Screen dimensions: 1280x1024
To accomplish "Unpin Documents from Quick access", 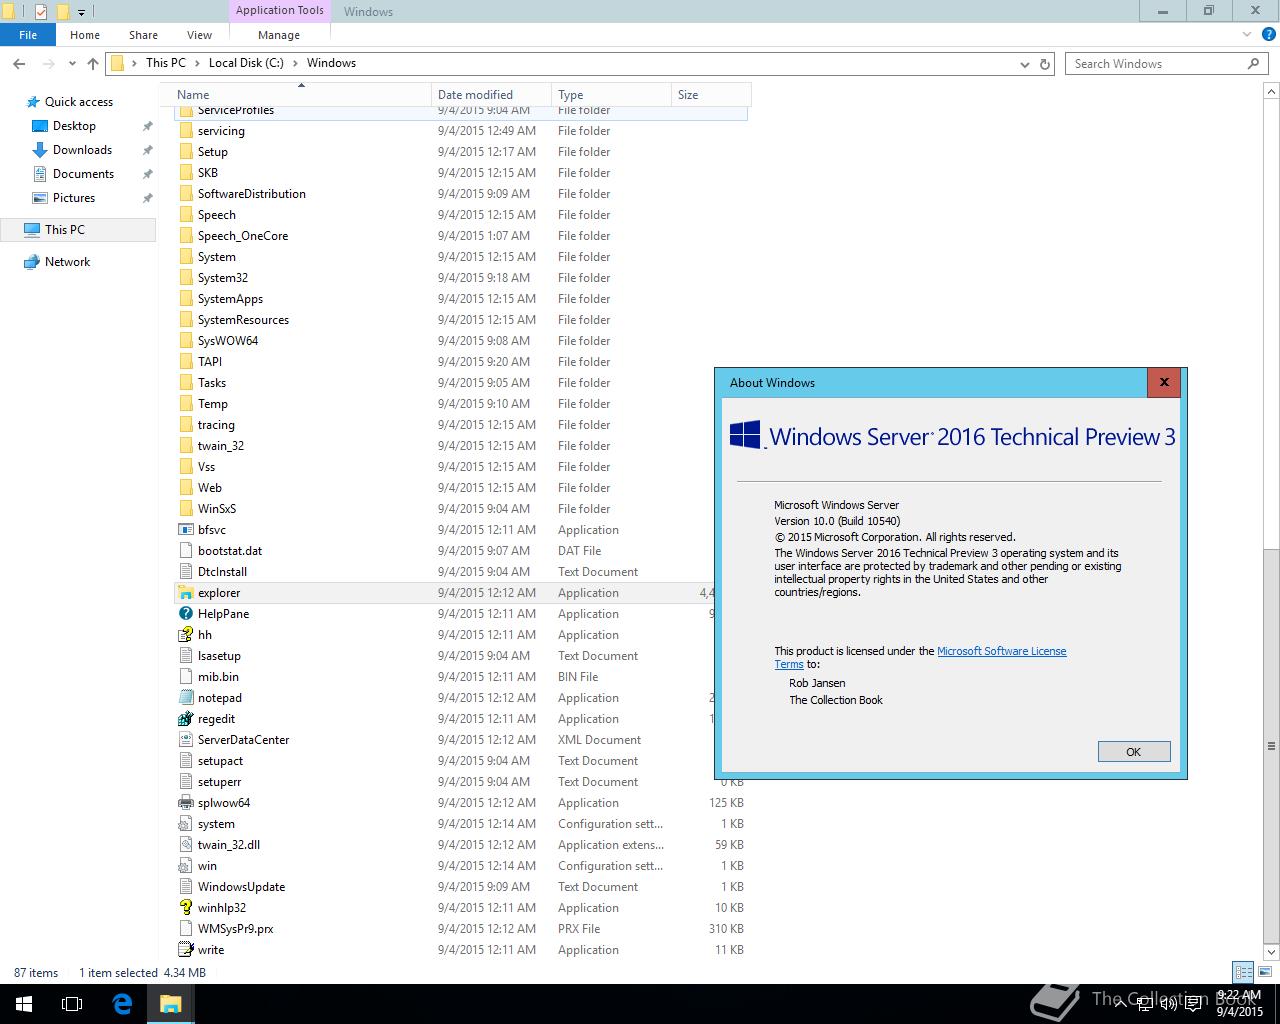I will coord(147,174).
